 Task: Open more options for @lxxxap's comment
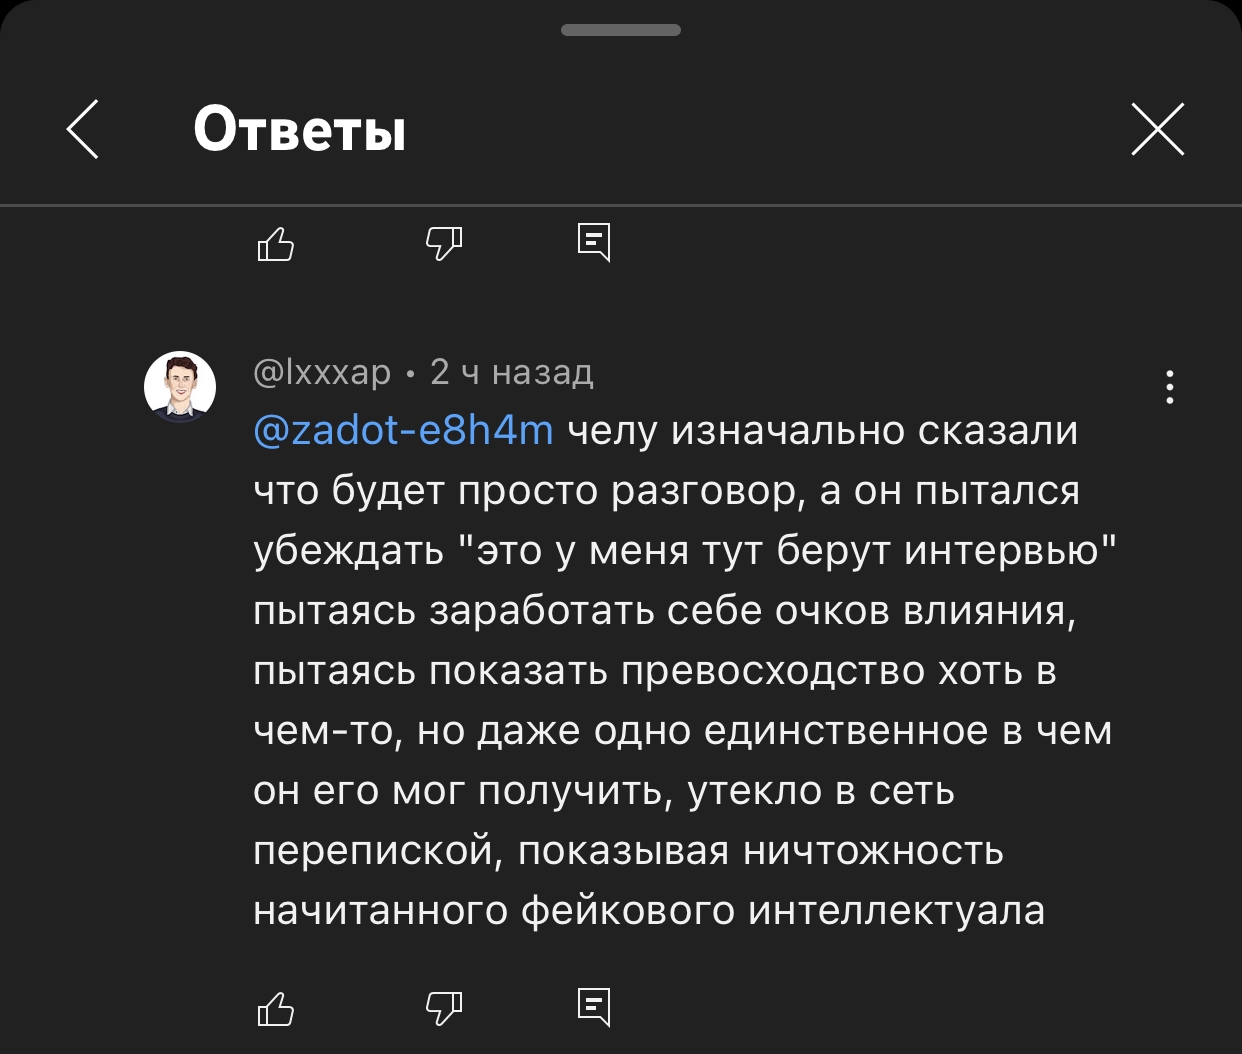(1169, 387)
